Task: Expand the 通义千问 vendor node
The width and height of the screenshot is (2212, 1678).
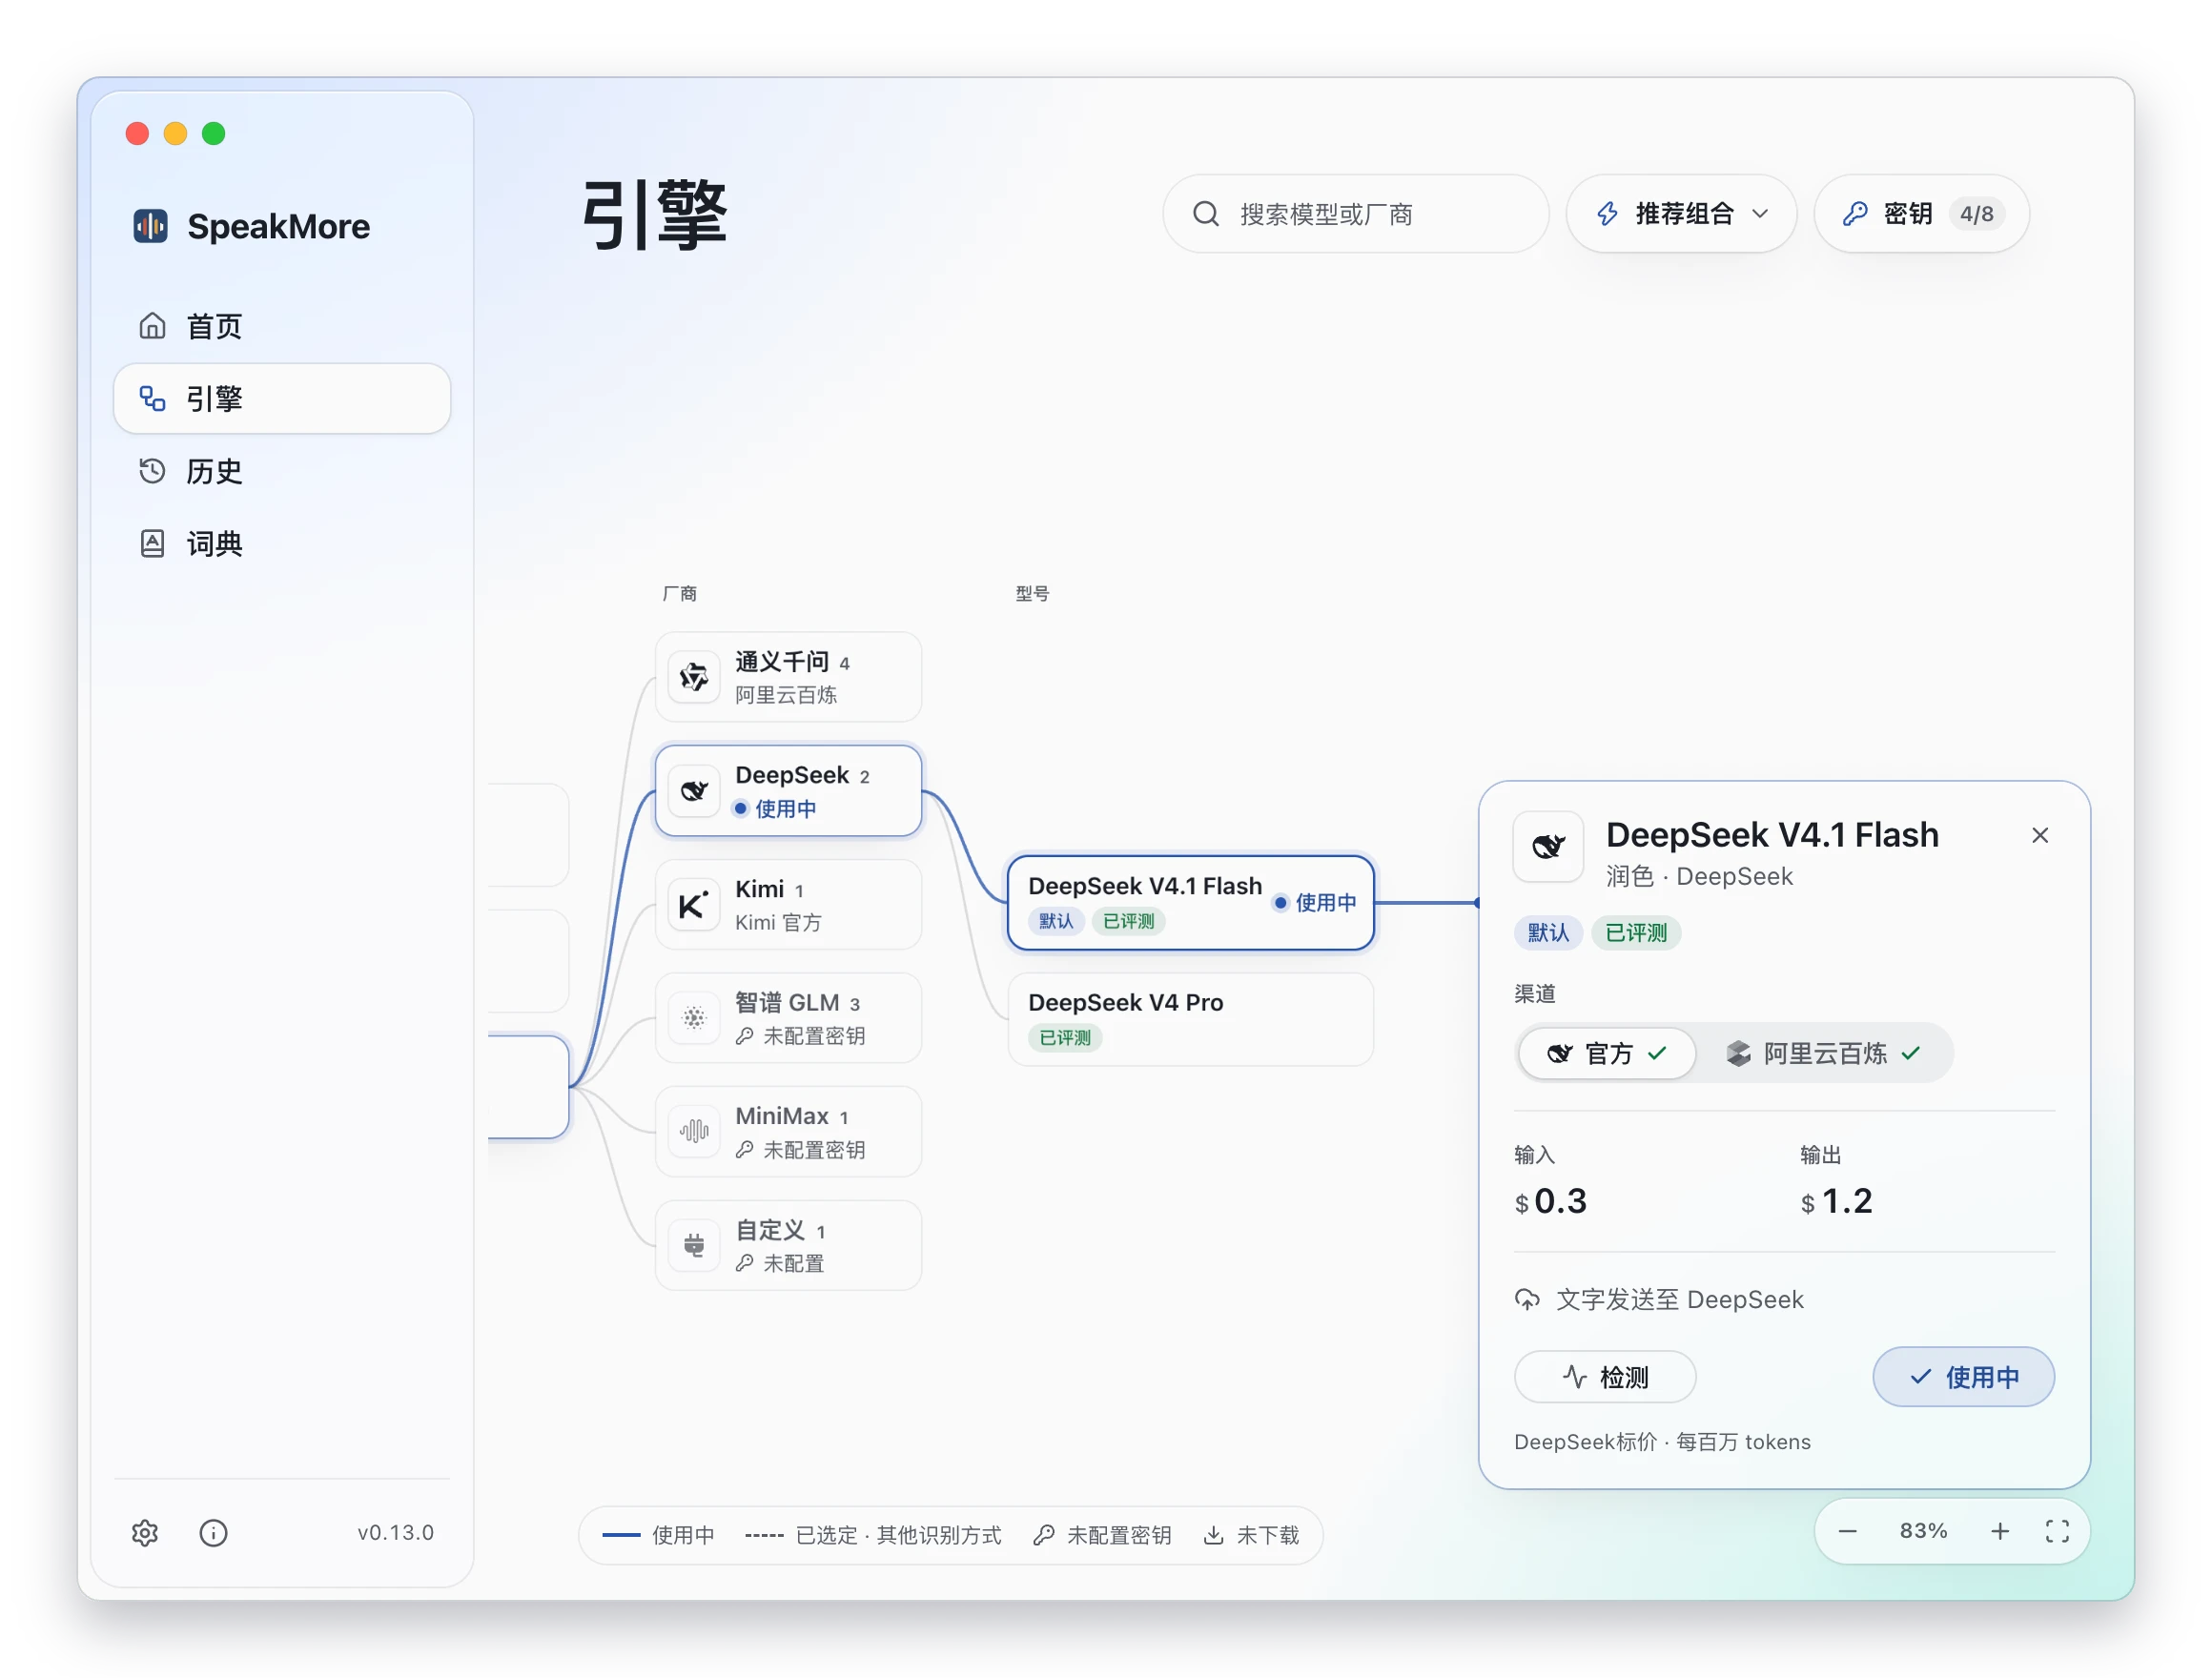Action: (788, 677)
